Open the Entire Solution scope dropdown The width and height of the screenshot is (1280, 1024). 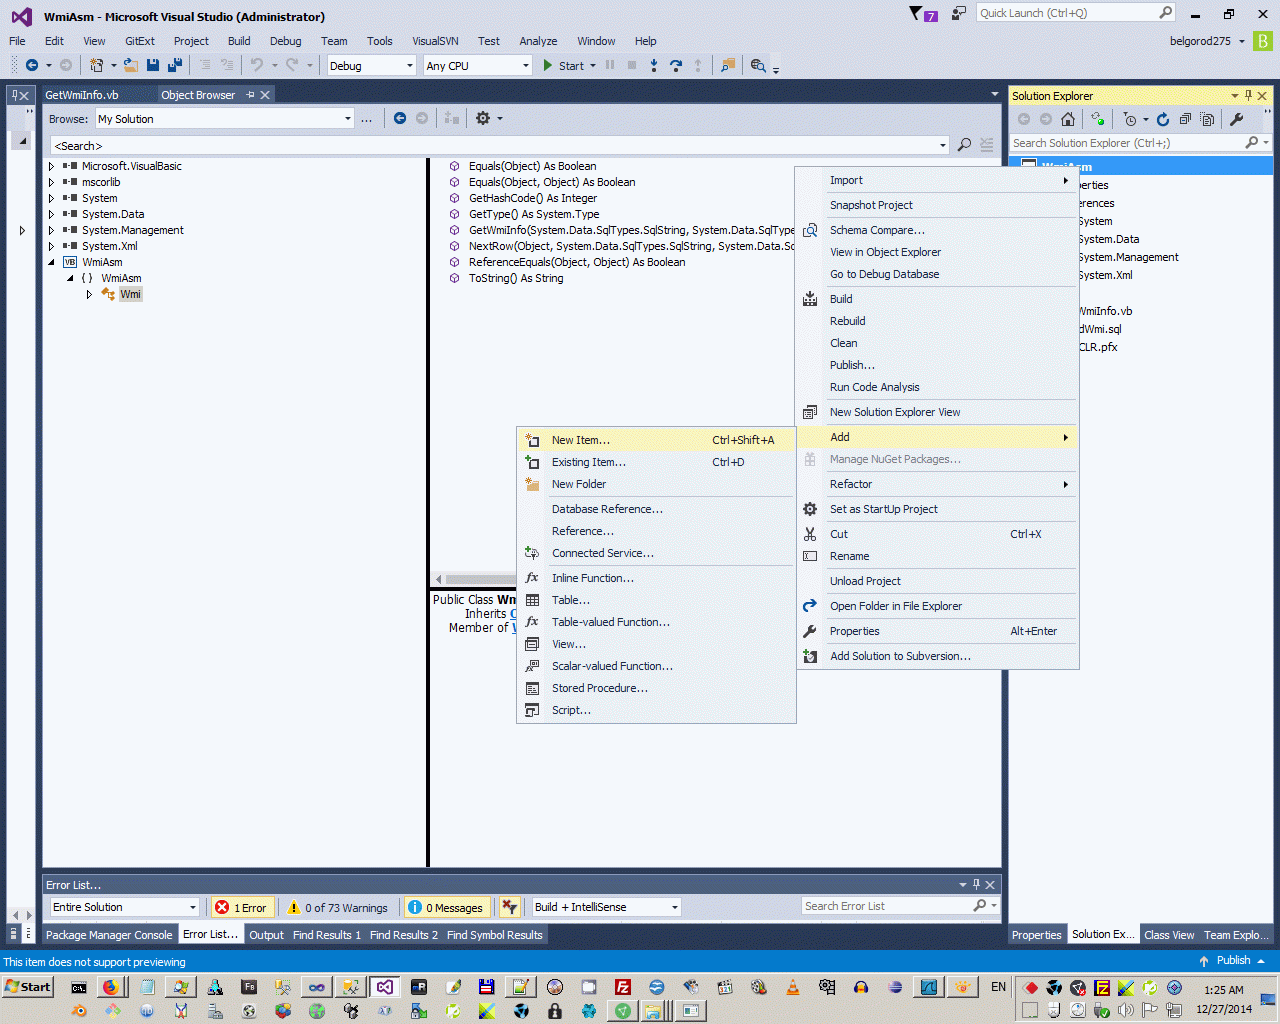125,907
